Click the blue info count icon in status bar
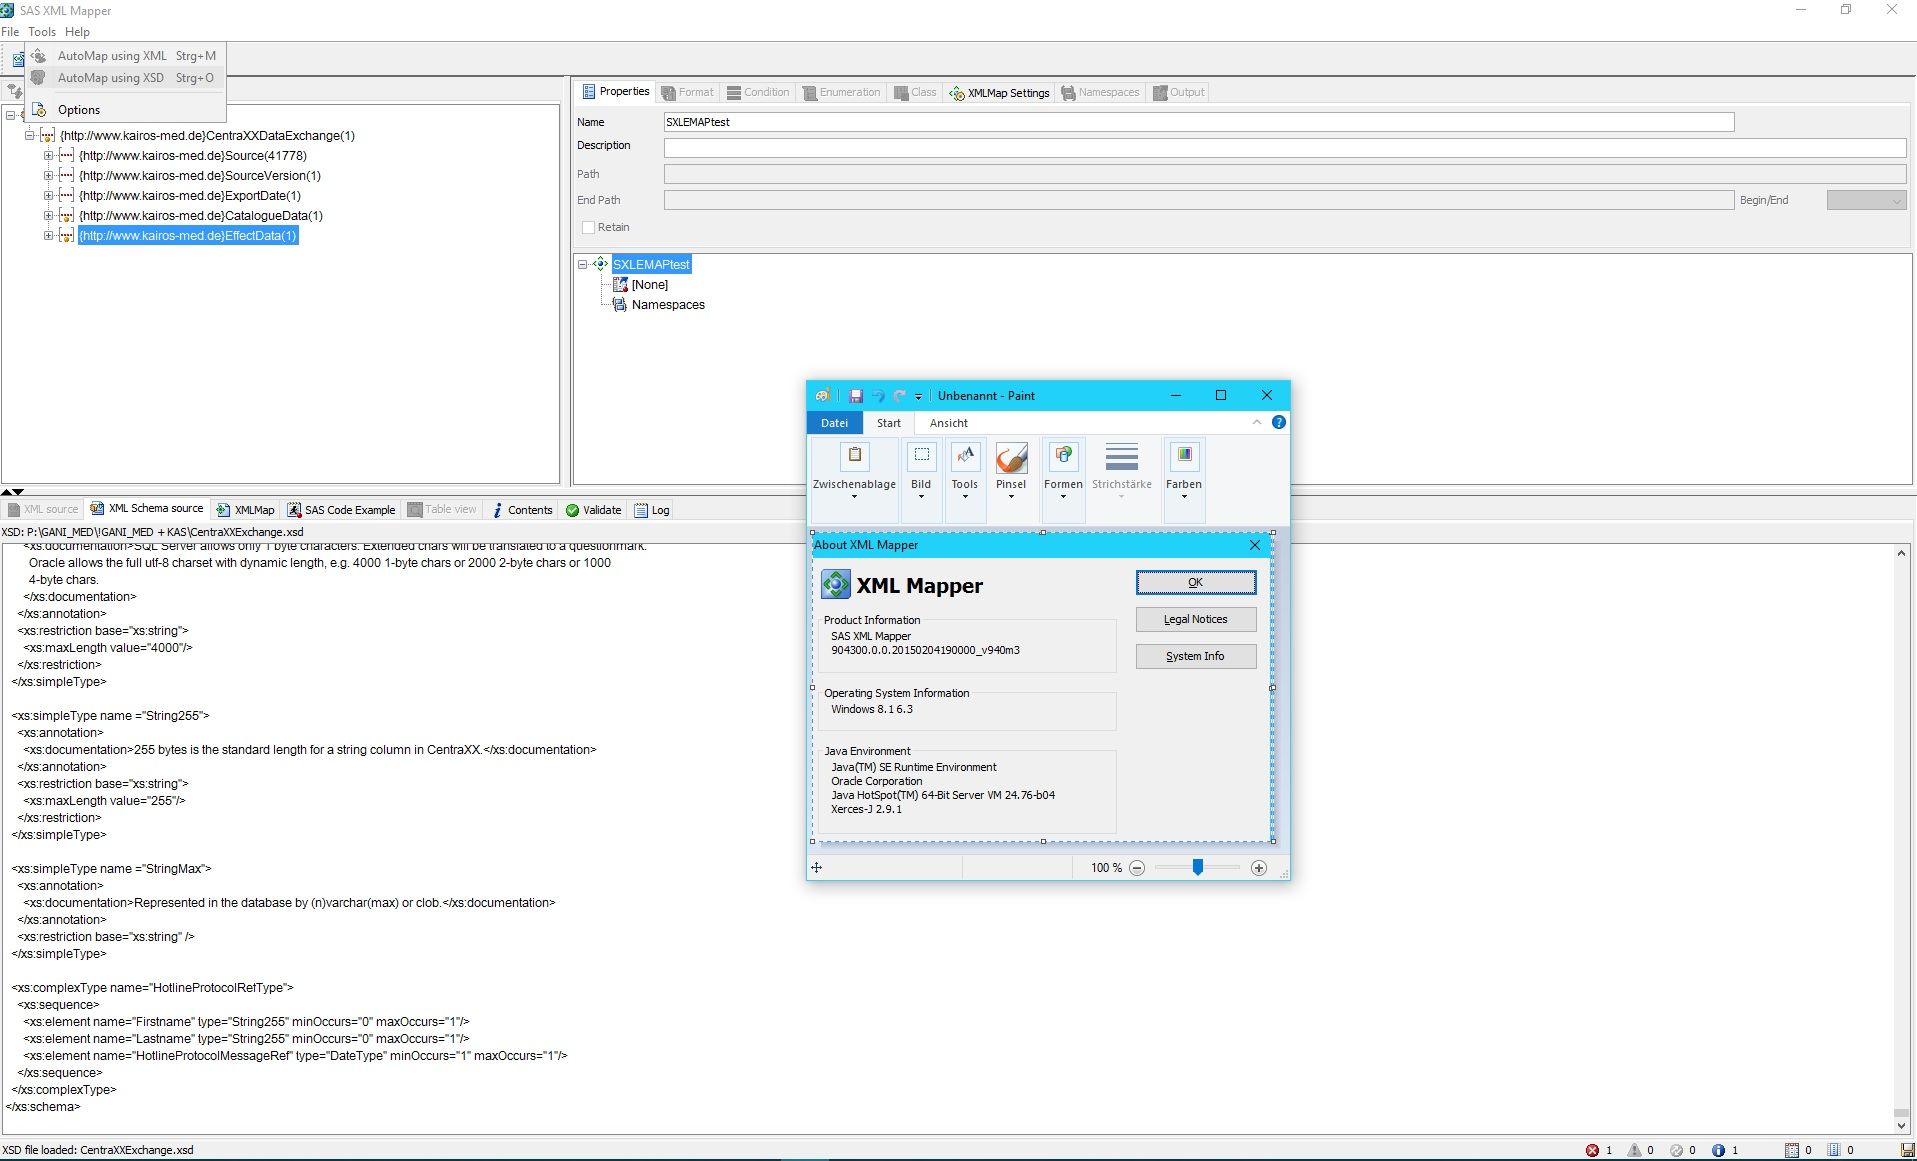This screenshot has height=1161, width=1917. coord(1718,1150)
